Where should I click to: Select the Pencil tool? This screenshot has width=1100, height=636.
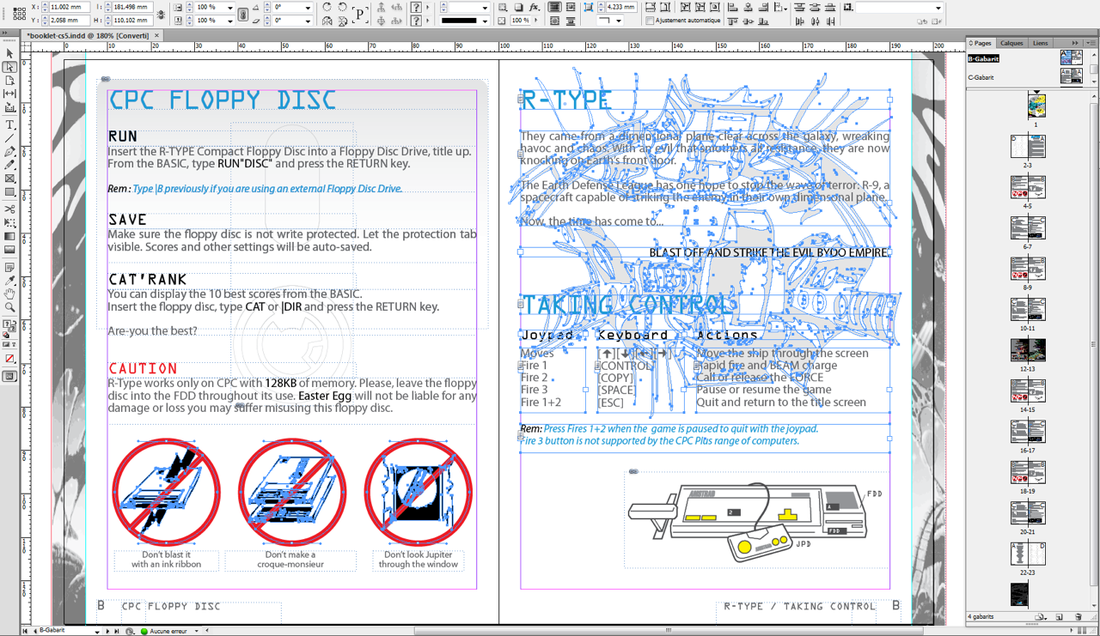pyautogui.click(x=10, y=165)
